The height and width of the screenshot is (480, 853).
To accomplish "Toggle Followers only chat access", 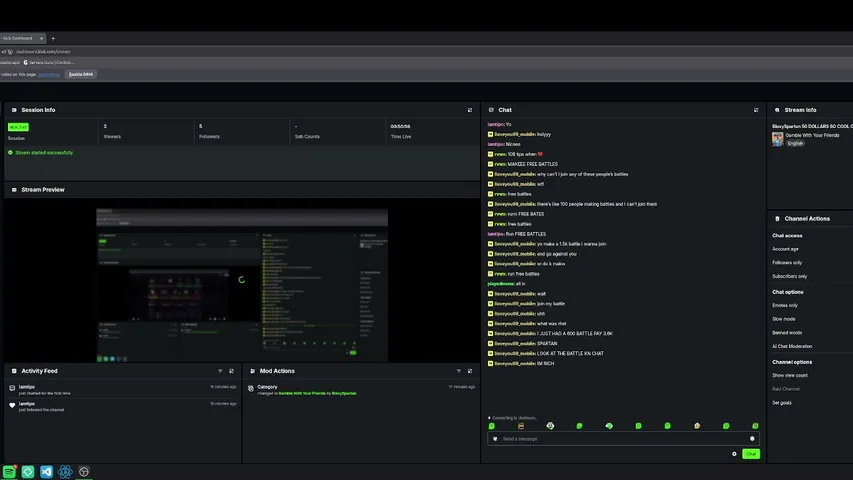I will point(787,263).
